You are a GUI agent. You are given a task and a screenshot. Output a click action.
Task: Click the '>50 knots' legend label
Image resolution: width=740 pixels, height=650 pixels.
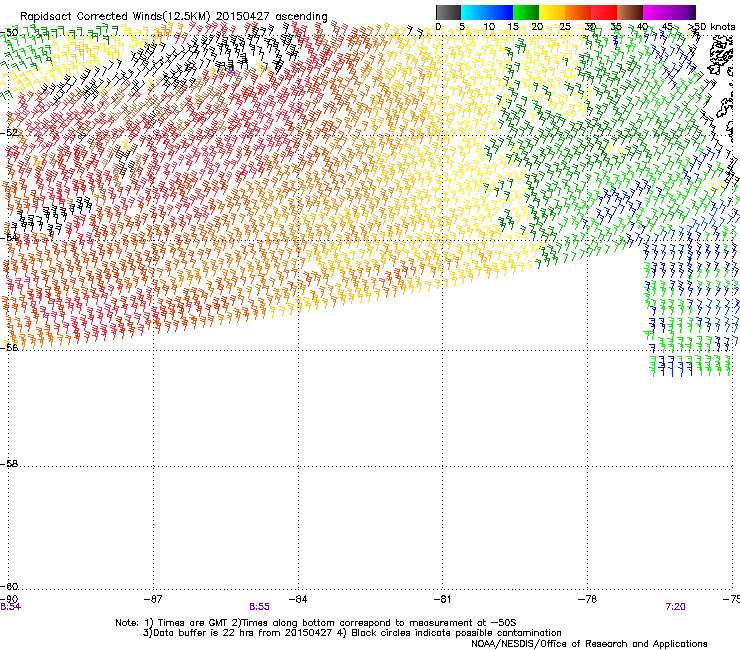711,26
